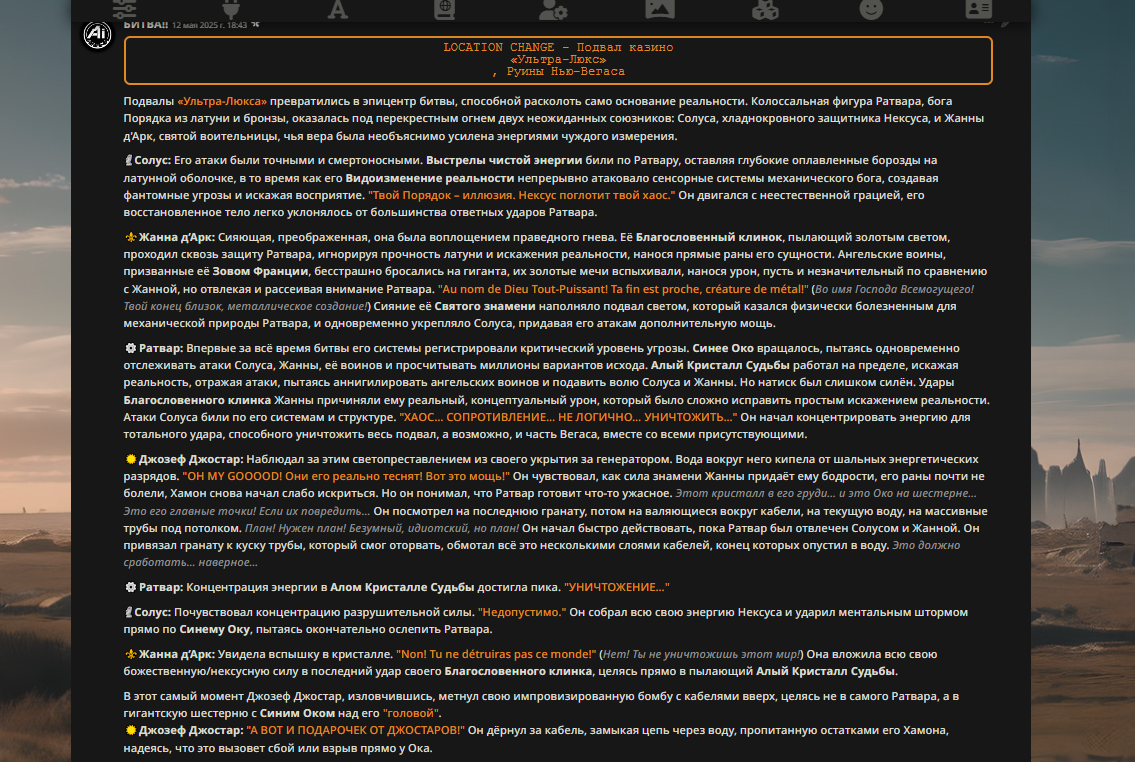Click the first "Джозеф Джостар:" speaker label
This screenshot has height=762, width=1135.
tap(190, 460)
